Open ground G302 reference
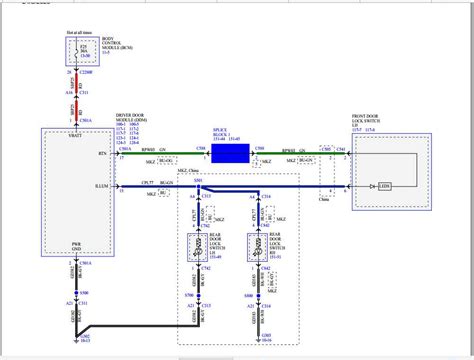This screenshot has width=474, height=360. 85,336
